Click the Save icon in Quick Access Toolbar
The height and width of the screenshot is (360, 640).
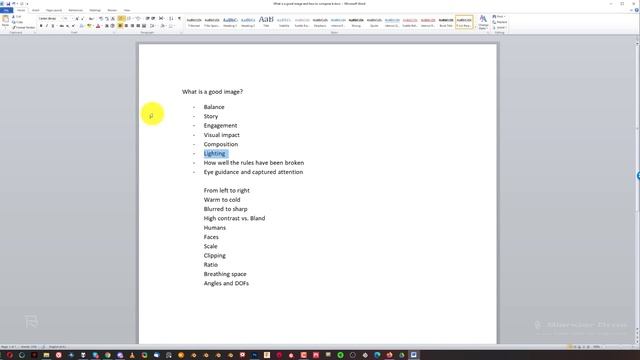coord(8,4)
